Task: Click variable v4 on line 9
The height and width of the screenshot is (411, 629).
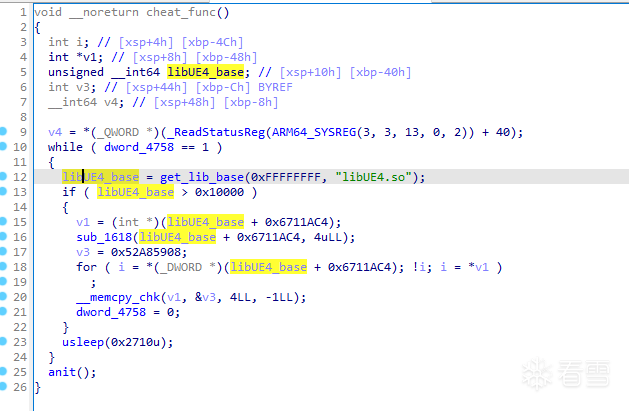Action: point(55,132)
